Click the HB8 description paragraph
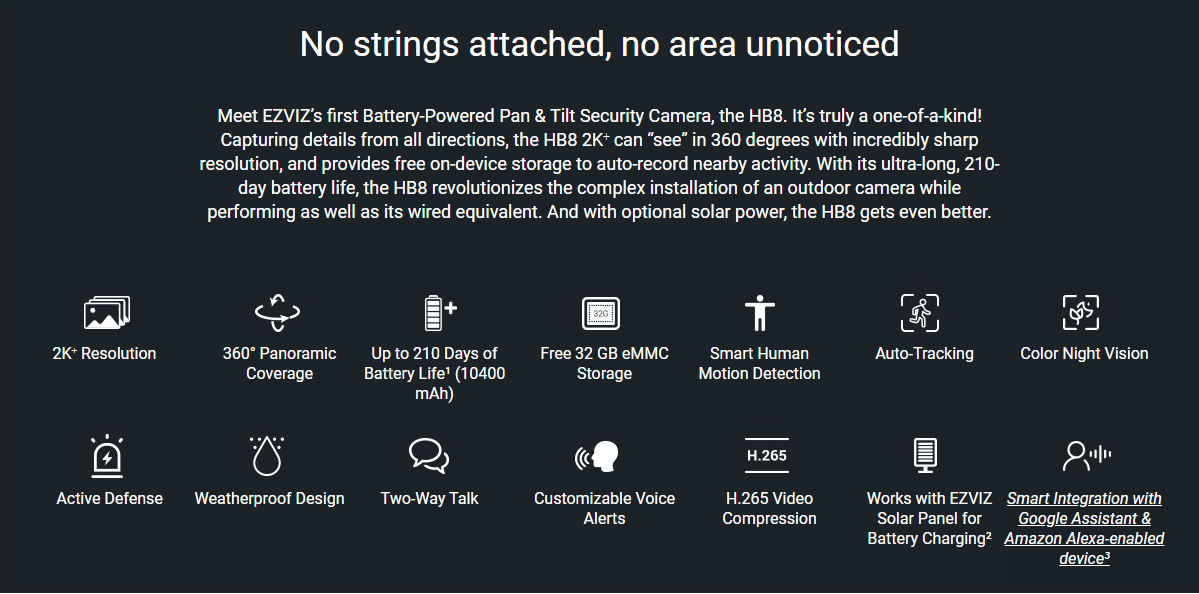Image resolution: width=1199 pixels, height=594 pixels. (600, 164)
